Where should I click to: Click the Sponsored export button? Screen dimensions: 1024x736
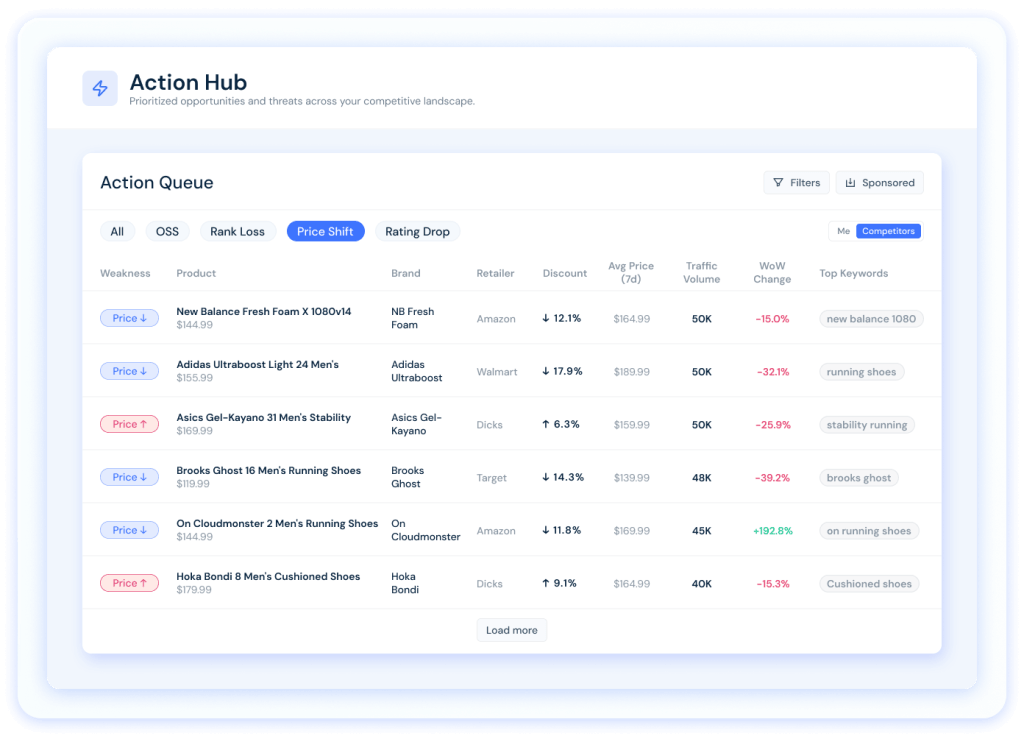[880, 183]
